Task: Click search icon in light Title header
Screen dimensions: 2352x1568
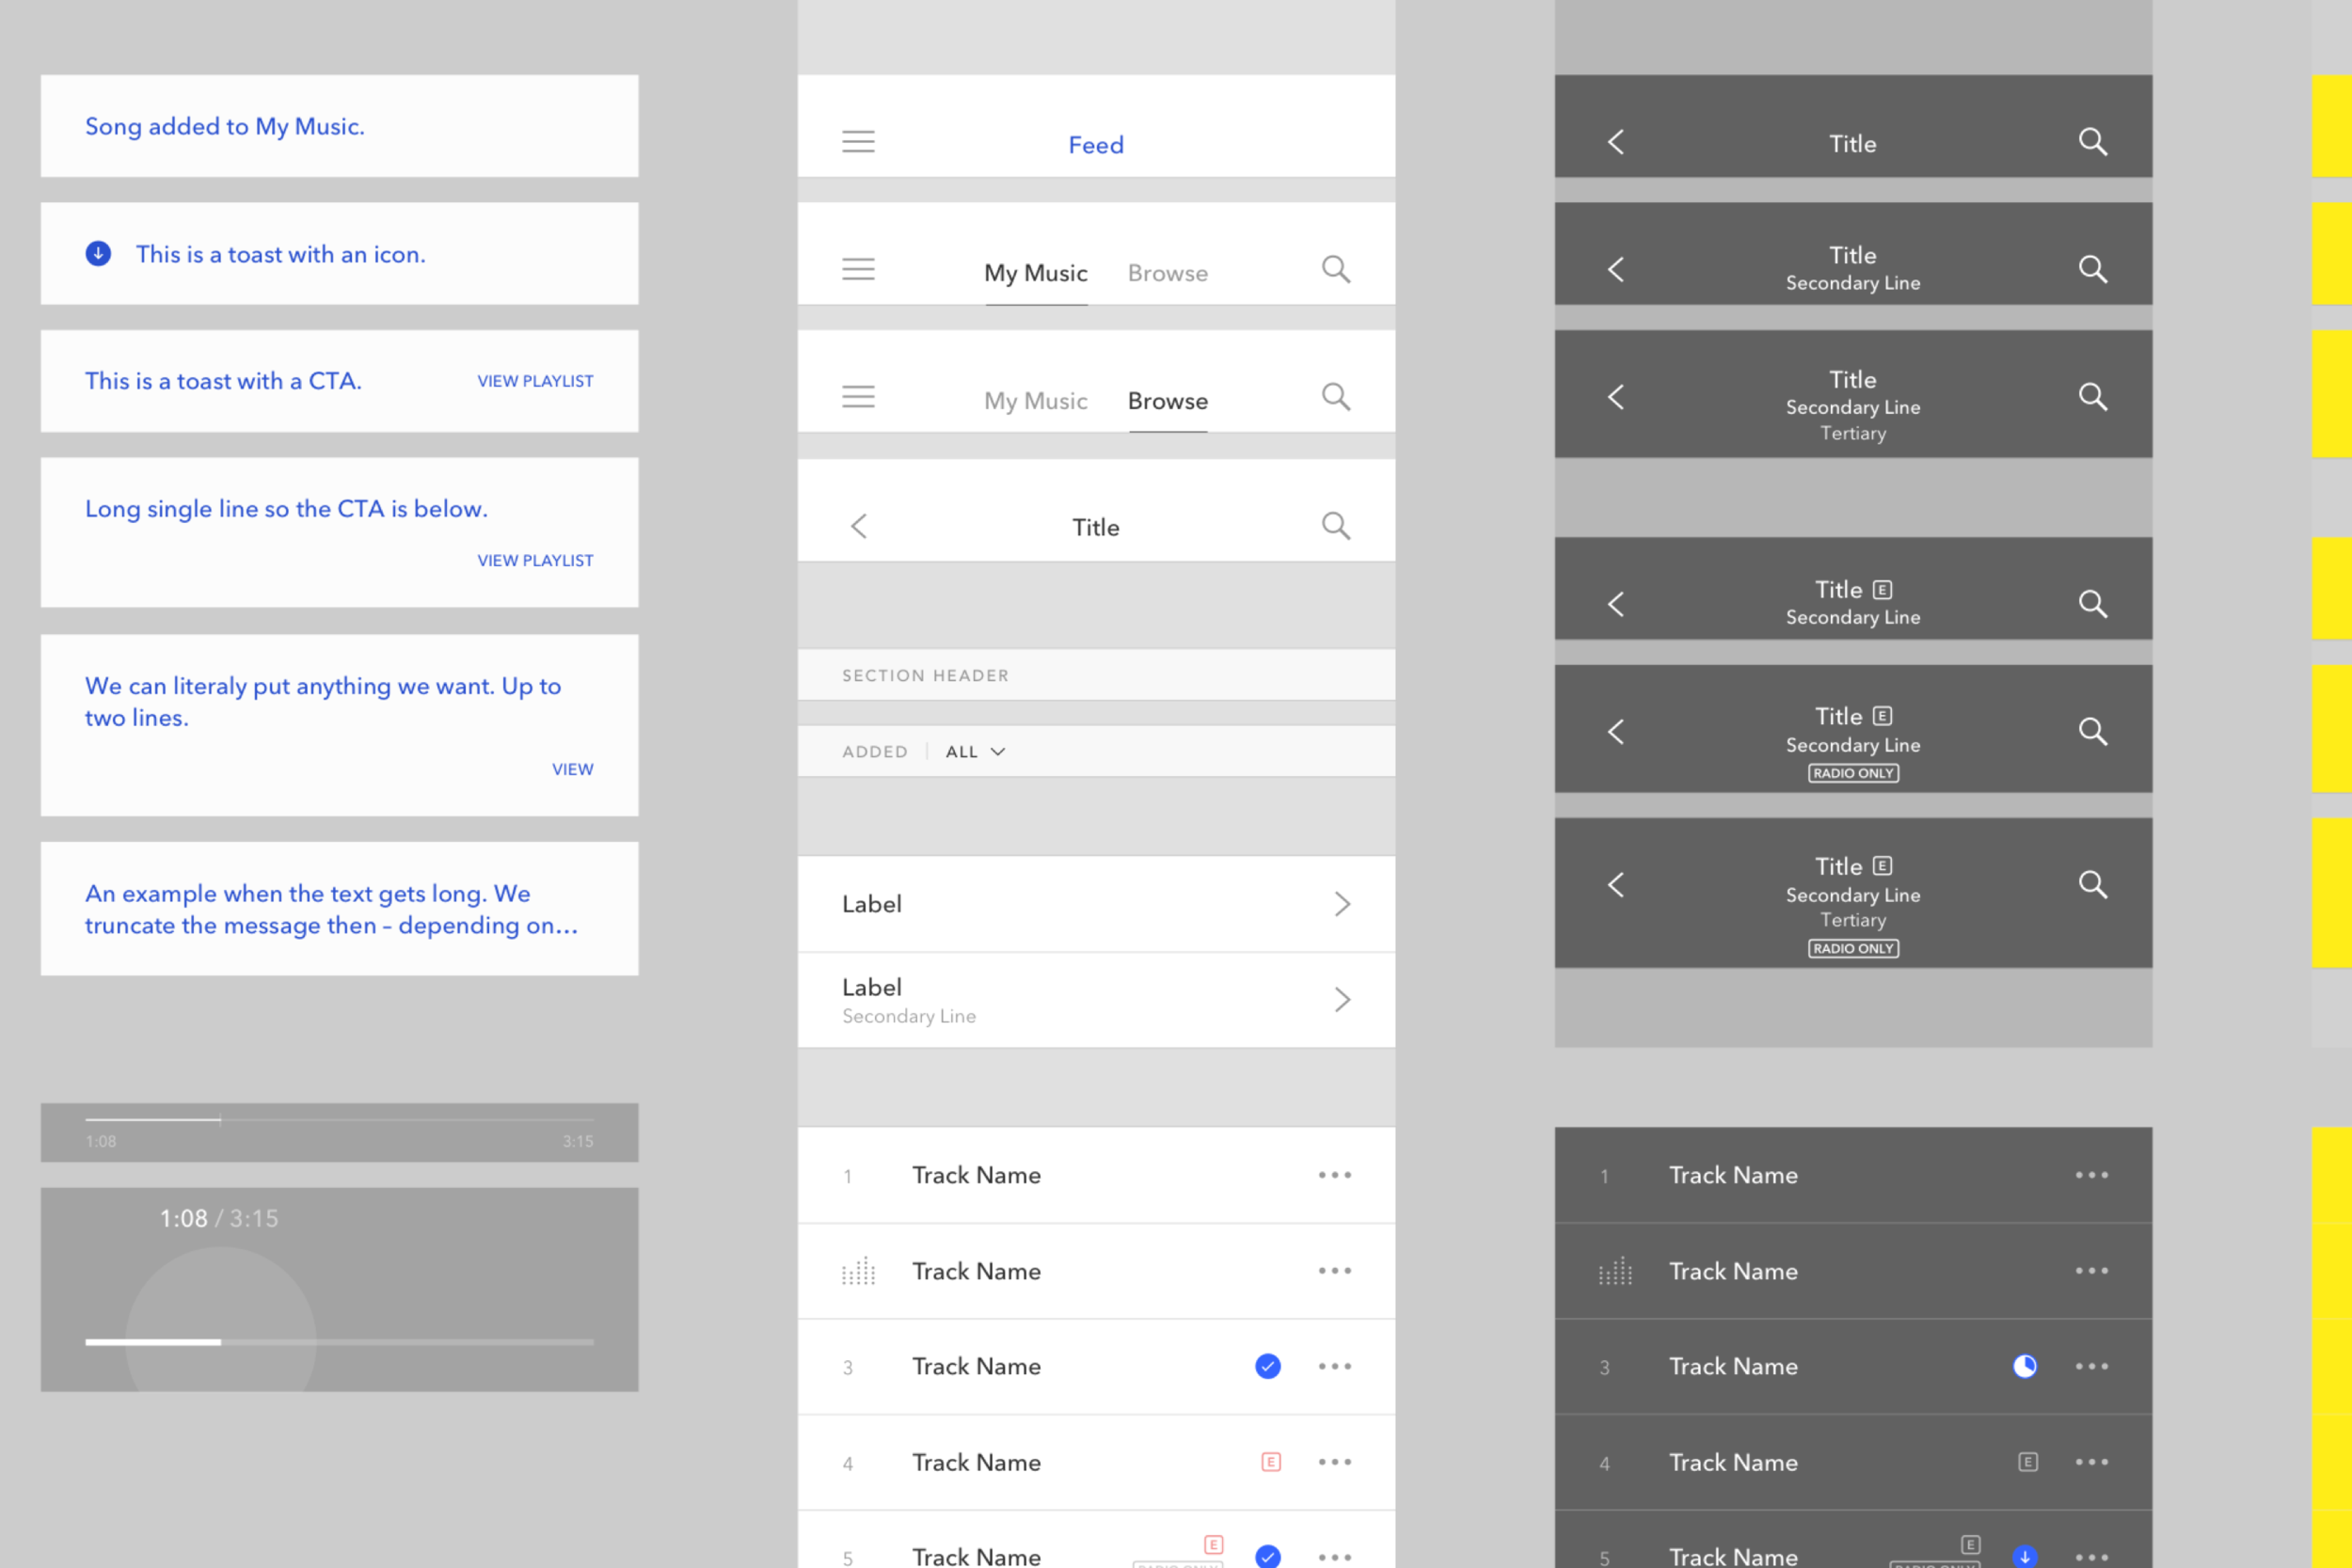Action: coord(1336,526)
